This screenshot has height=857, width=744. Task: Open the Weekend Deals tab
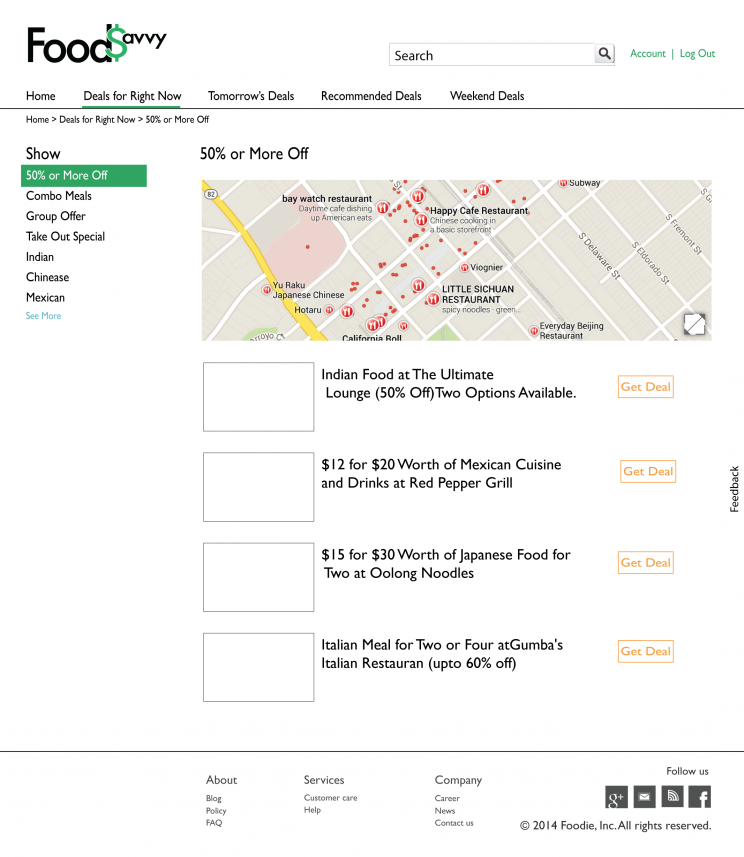coord(487,96)
